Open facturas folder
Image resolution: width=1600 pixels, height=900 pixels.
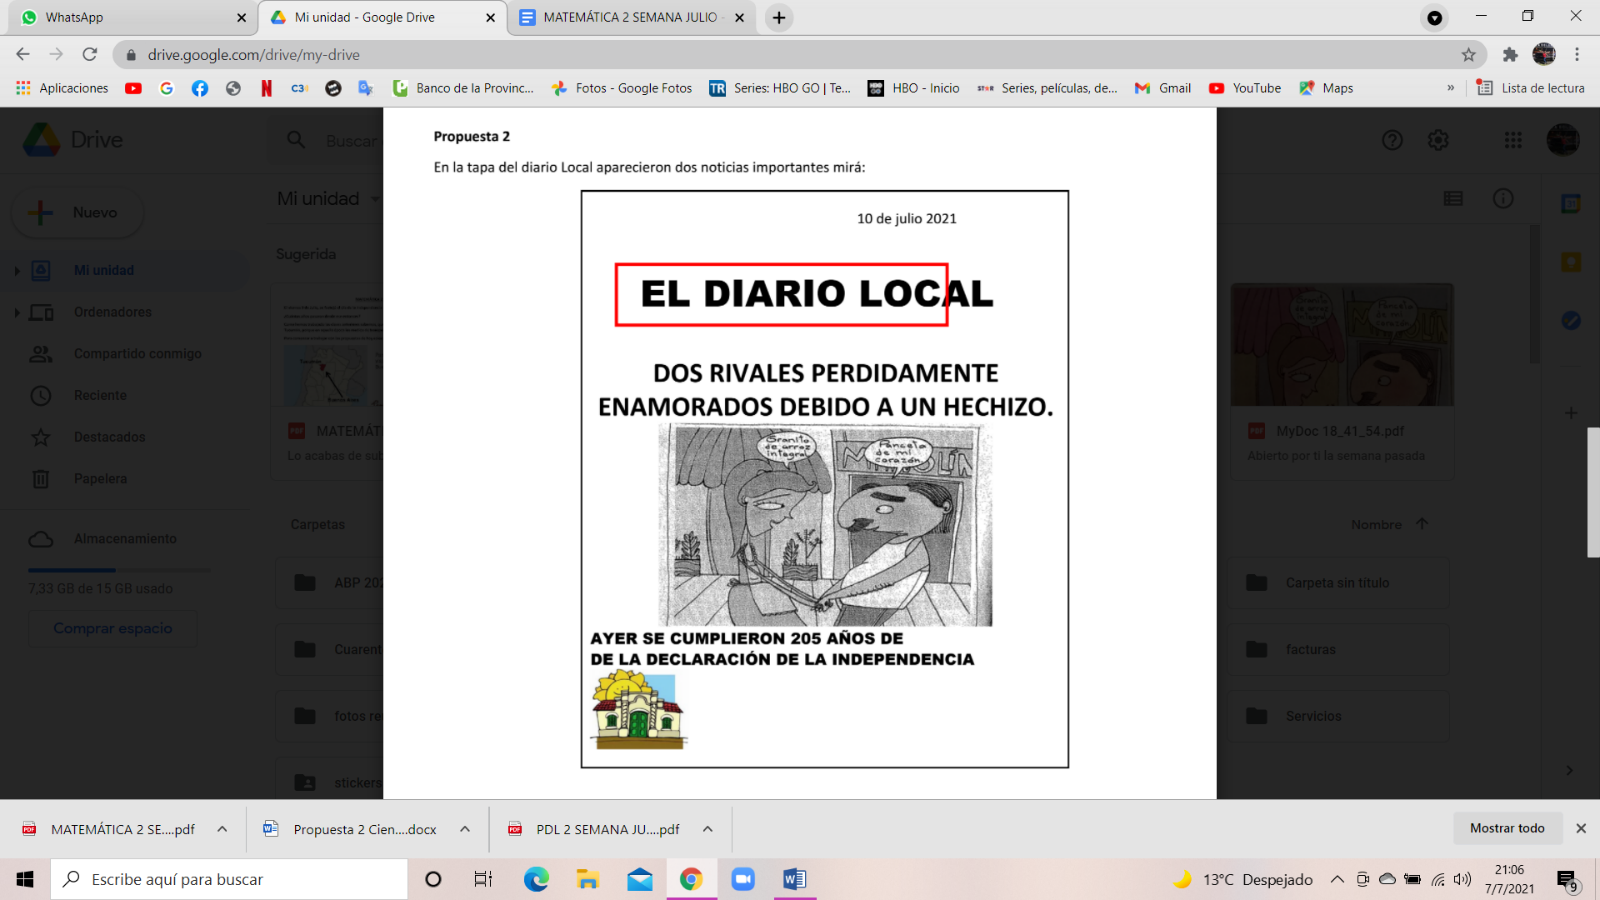tap(1338, 650)
